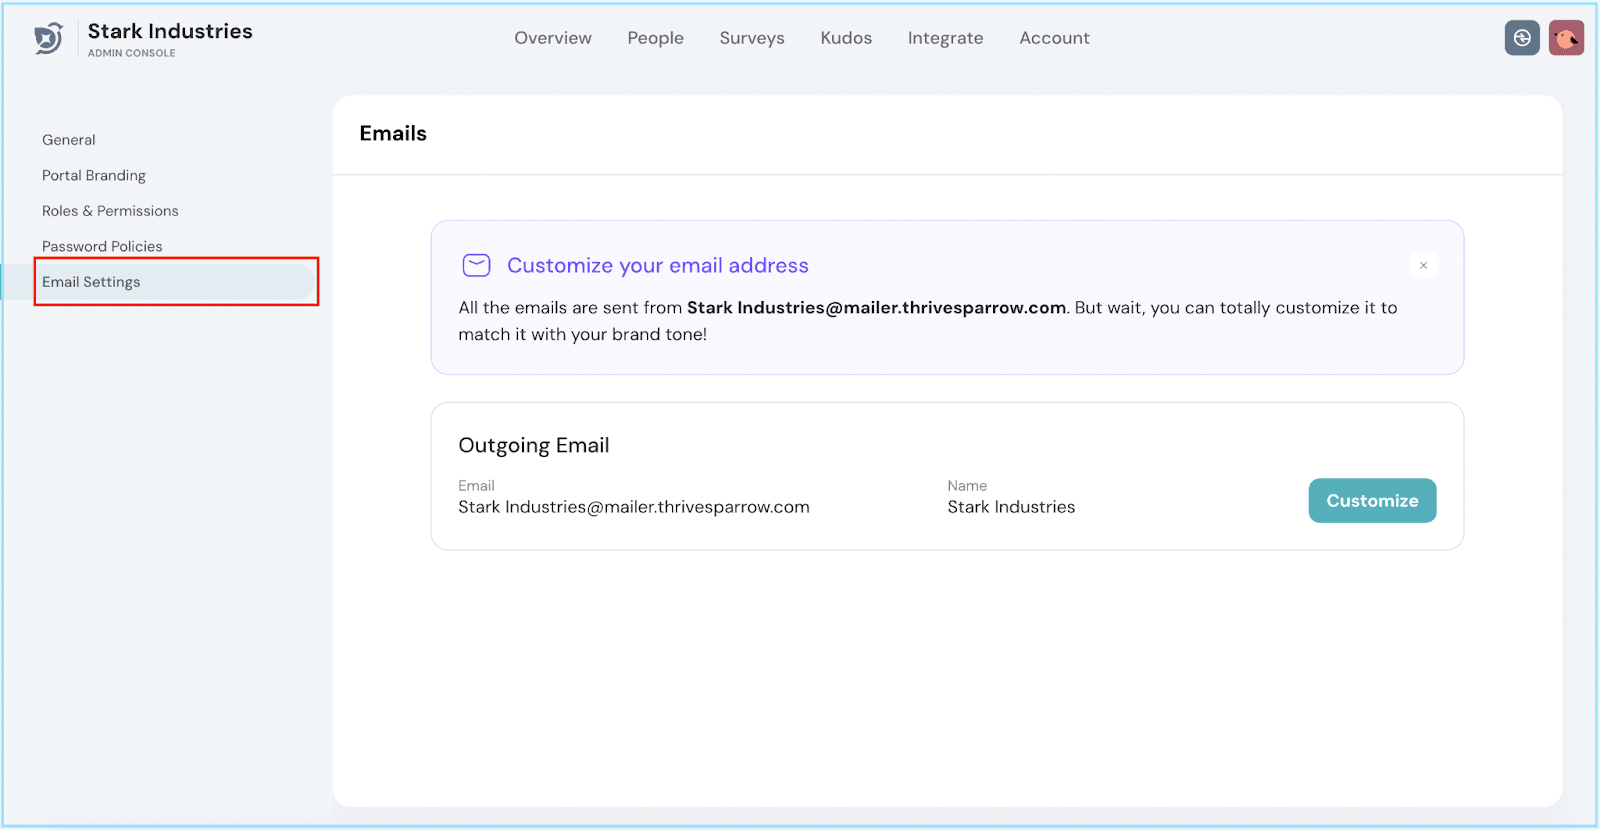Select the Account tab
The image size is (1600, 830).
pyautogui.click(x=1054, y=38)
